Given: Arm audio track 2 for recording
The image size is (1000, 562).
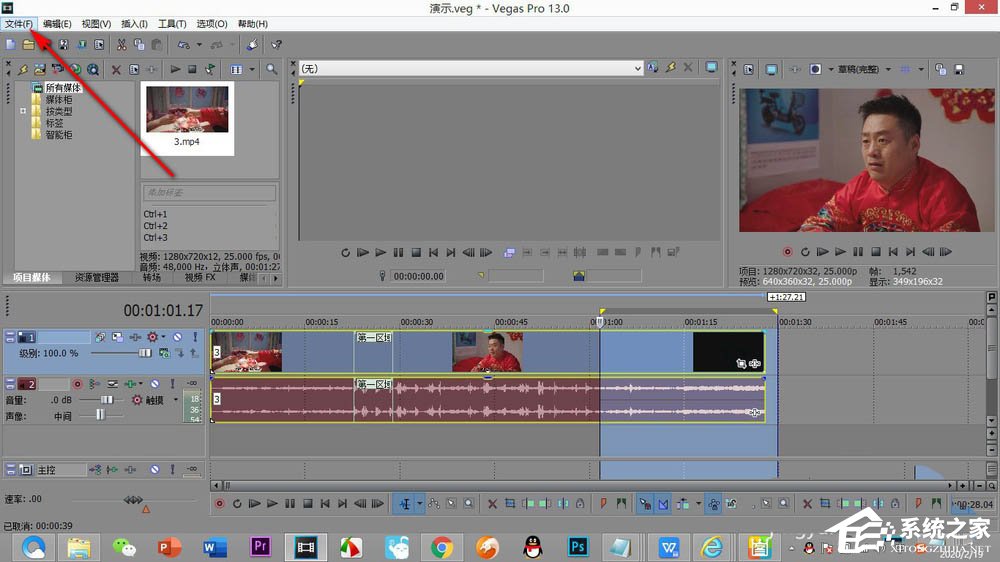Looking at the screenshot, I should (x=77, y=384).
